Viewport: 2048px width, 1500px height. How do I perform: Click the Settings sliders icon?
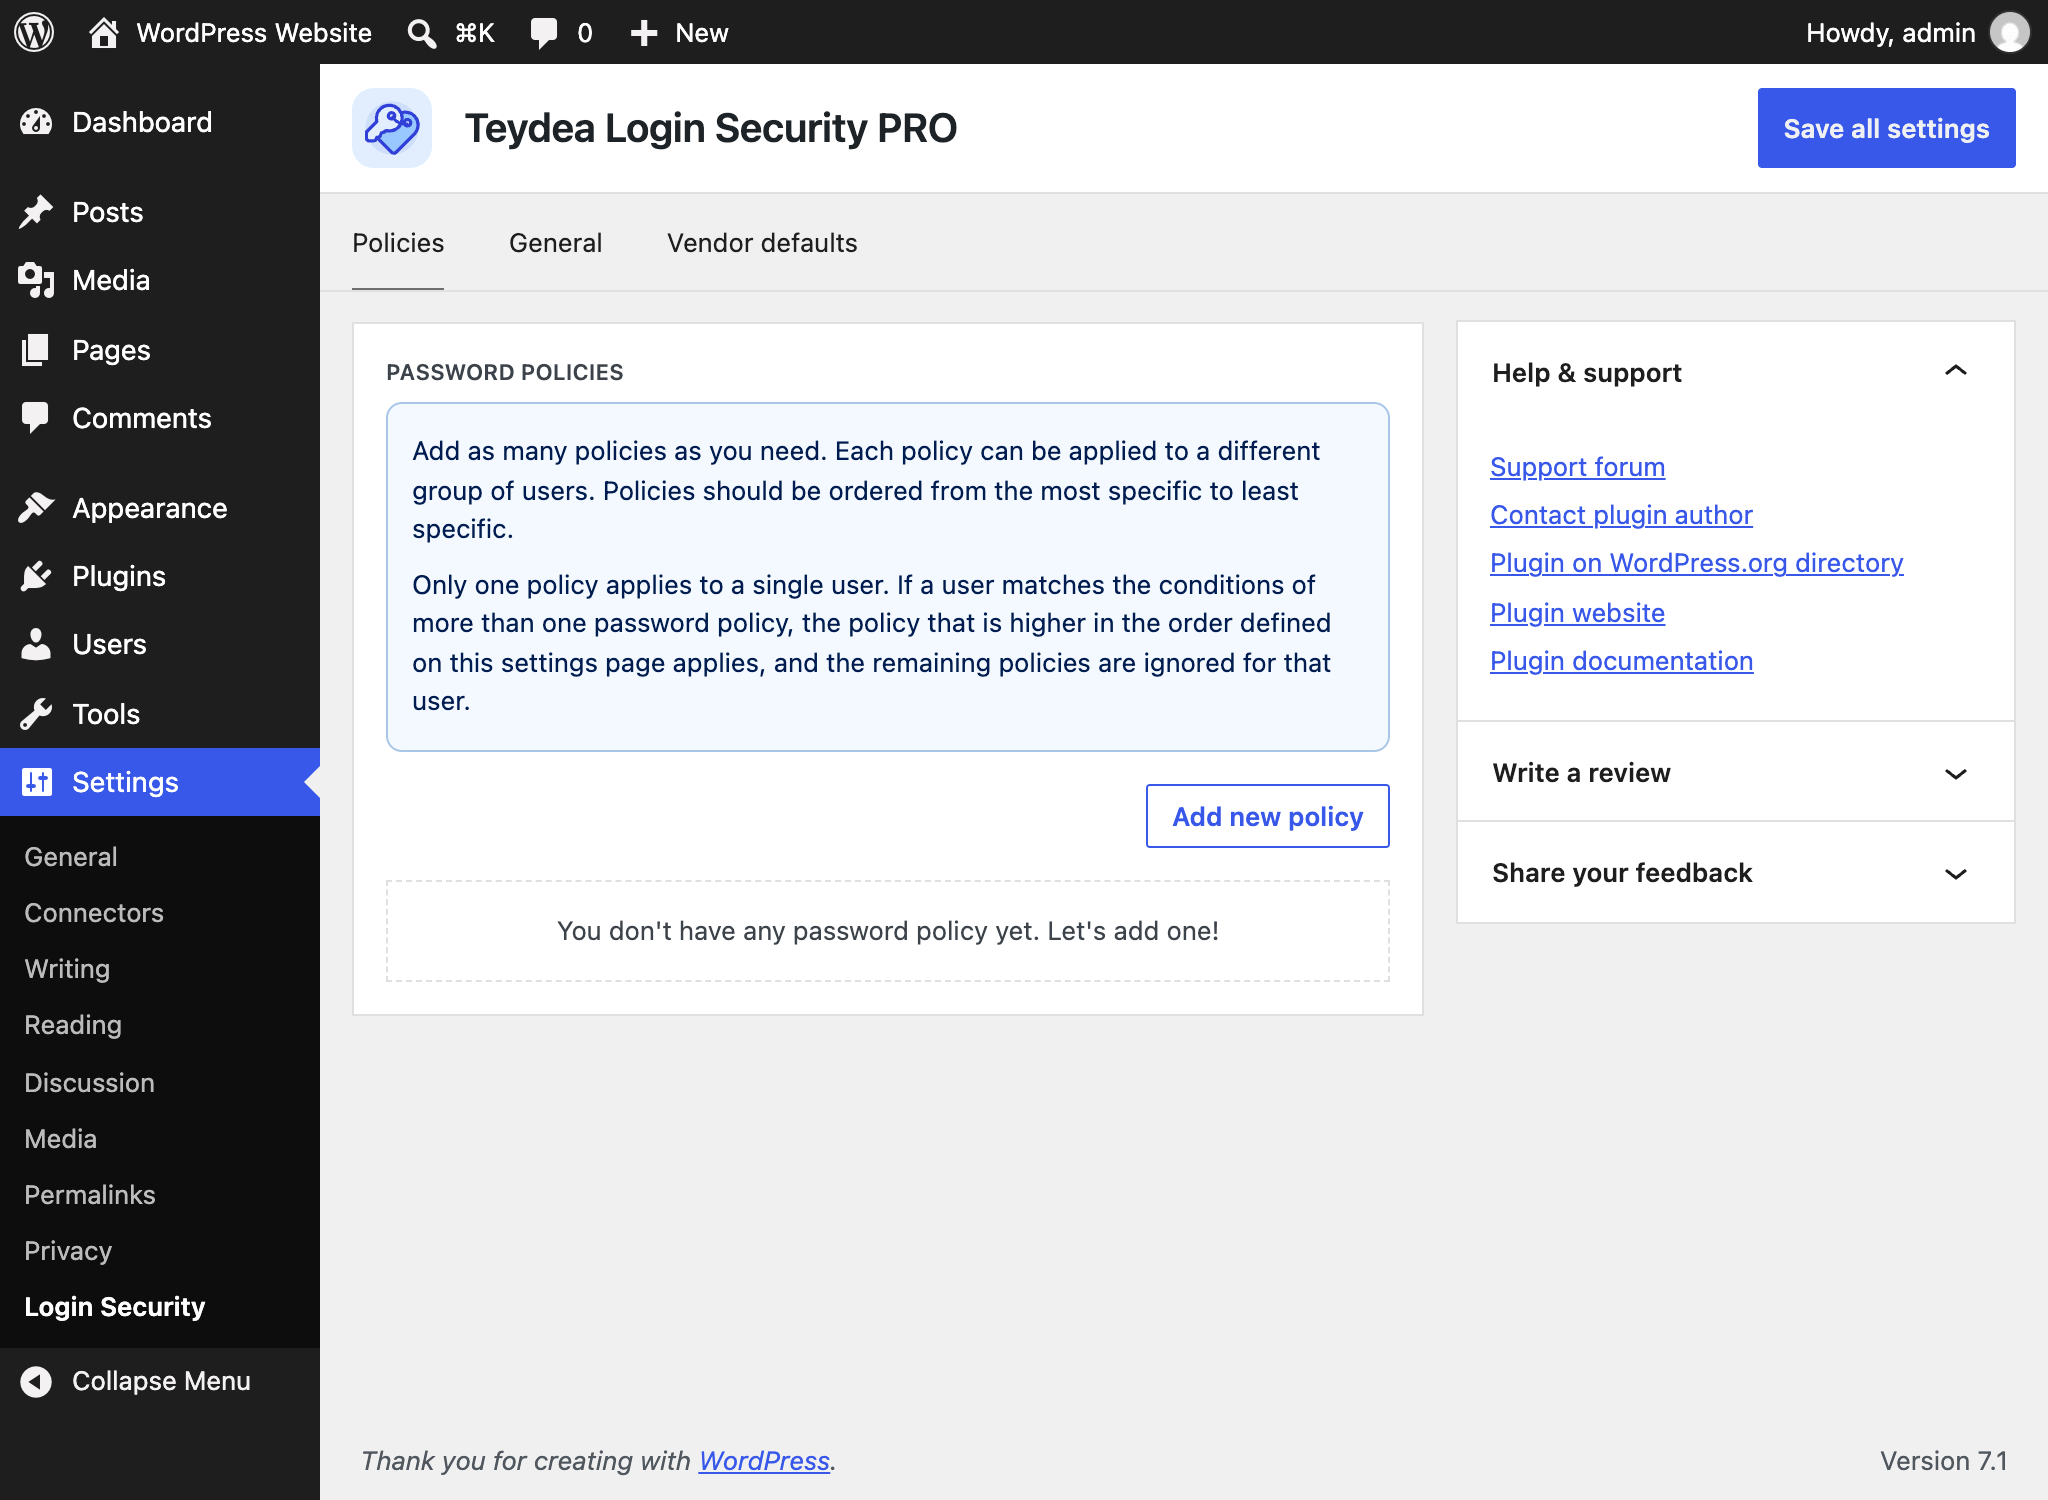[36, 782]
